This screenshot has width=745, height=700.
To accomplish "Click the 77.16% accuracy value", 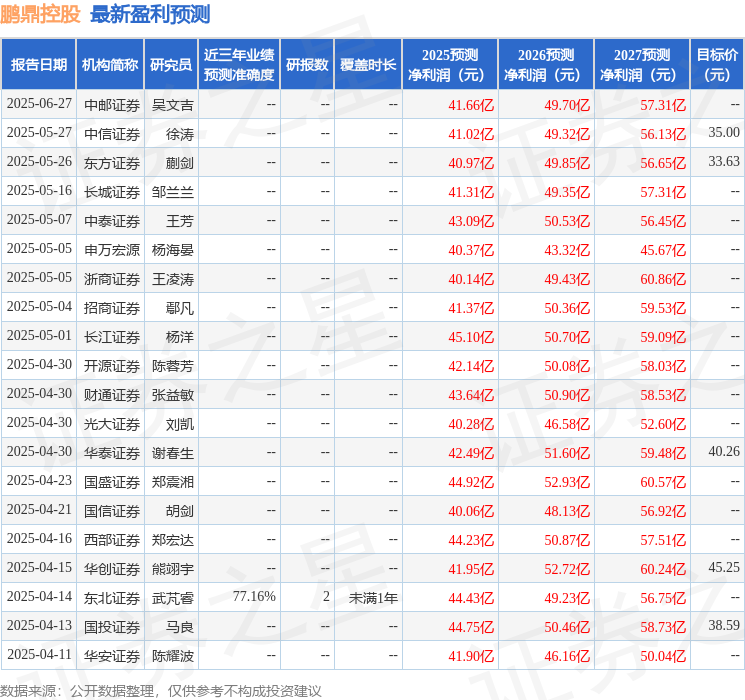I will coord(254,596).
